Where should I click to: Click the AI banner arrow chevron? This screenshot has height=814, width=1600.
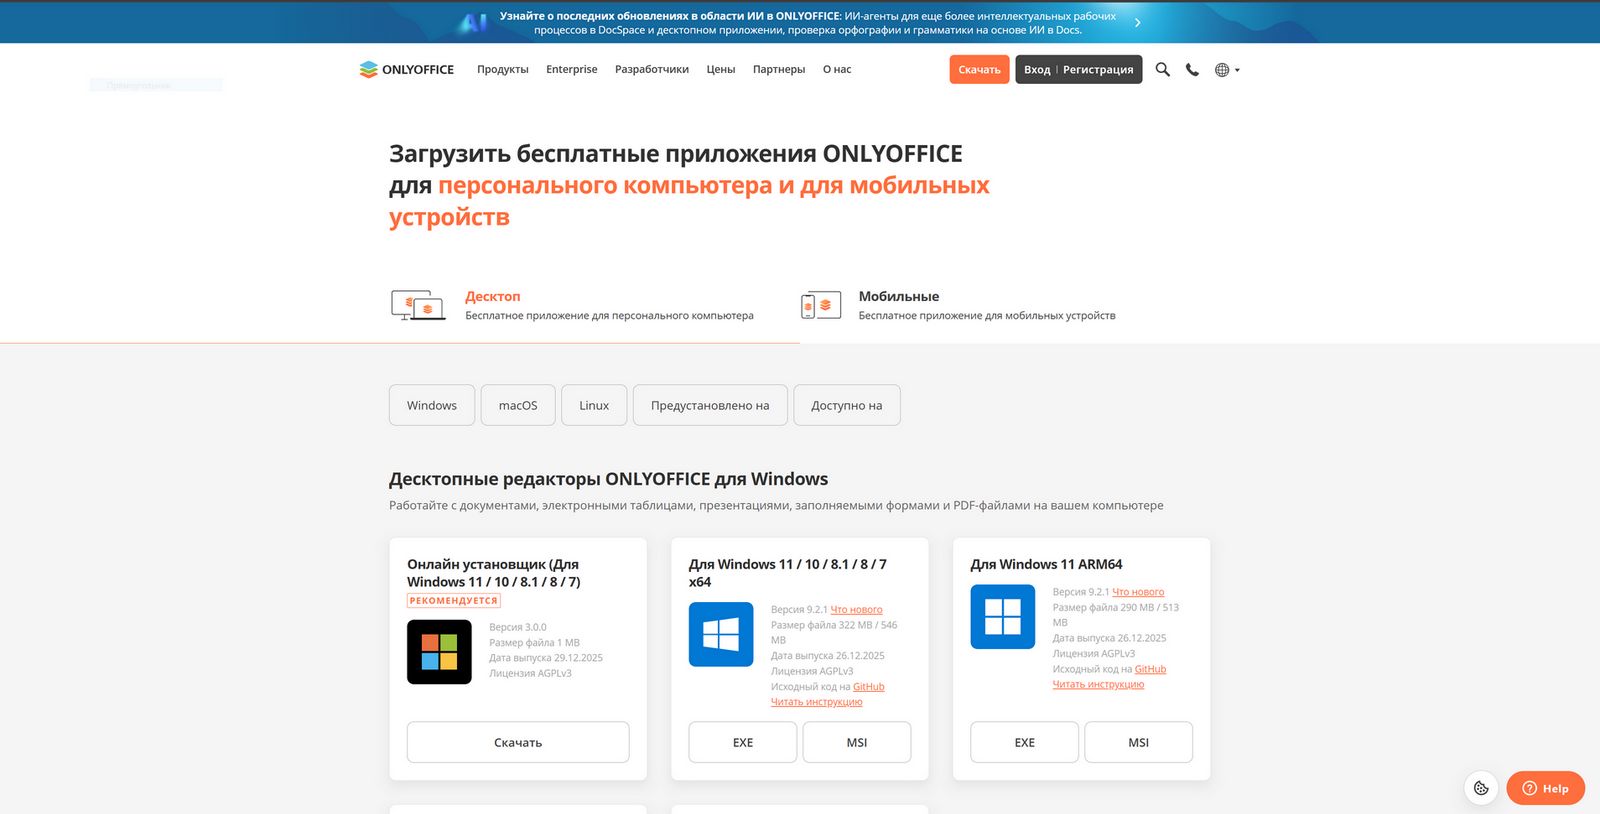(1137, 22)
